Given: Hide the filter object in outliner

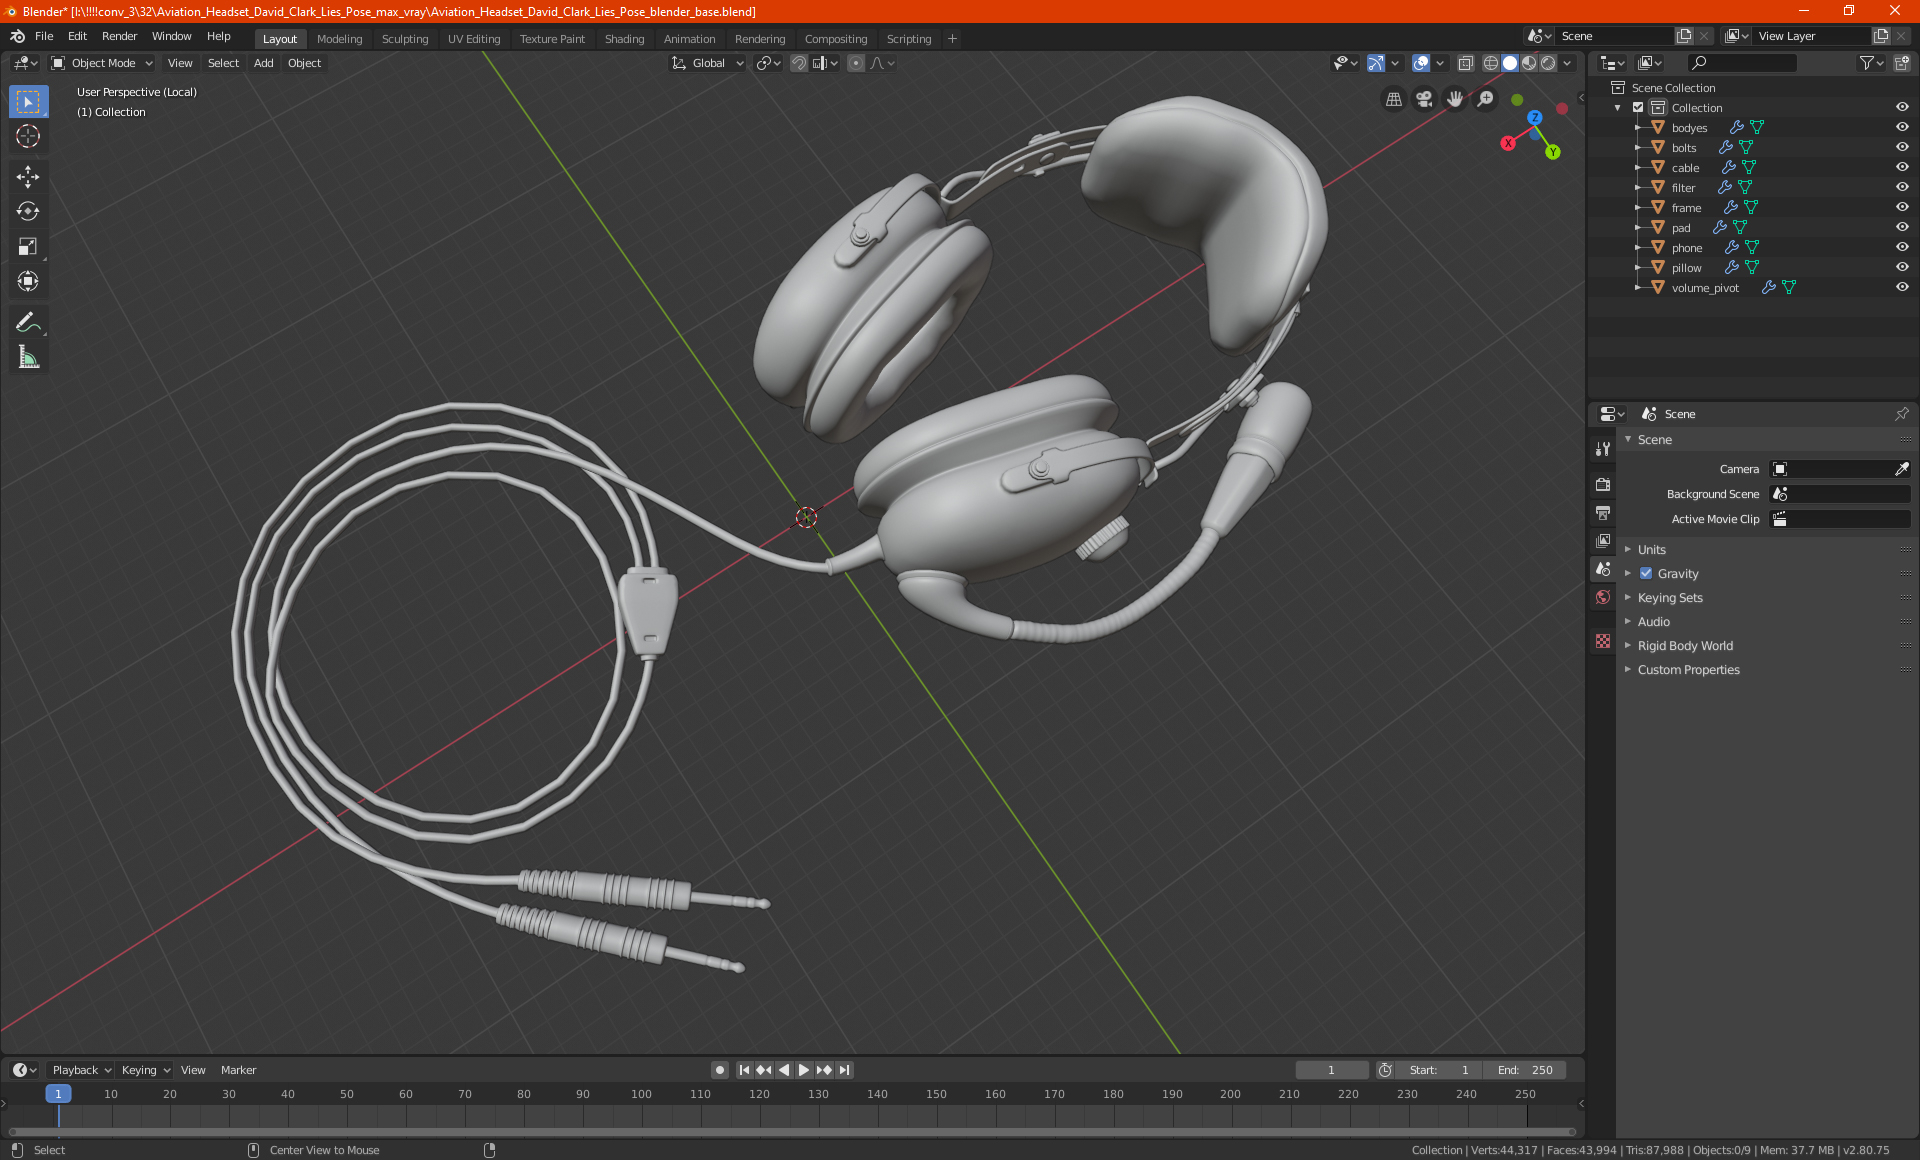Looking at the screenshot, I should [1902, 187].
